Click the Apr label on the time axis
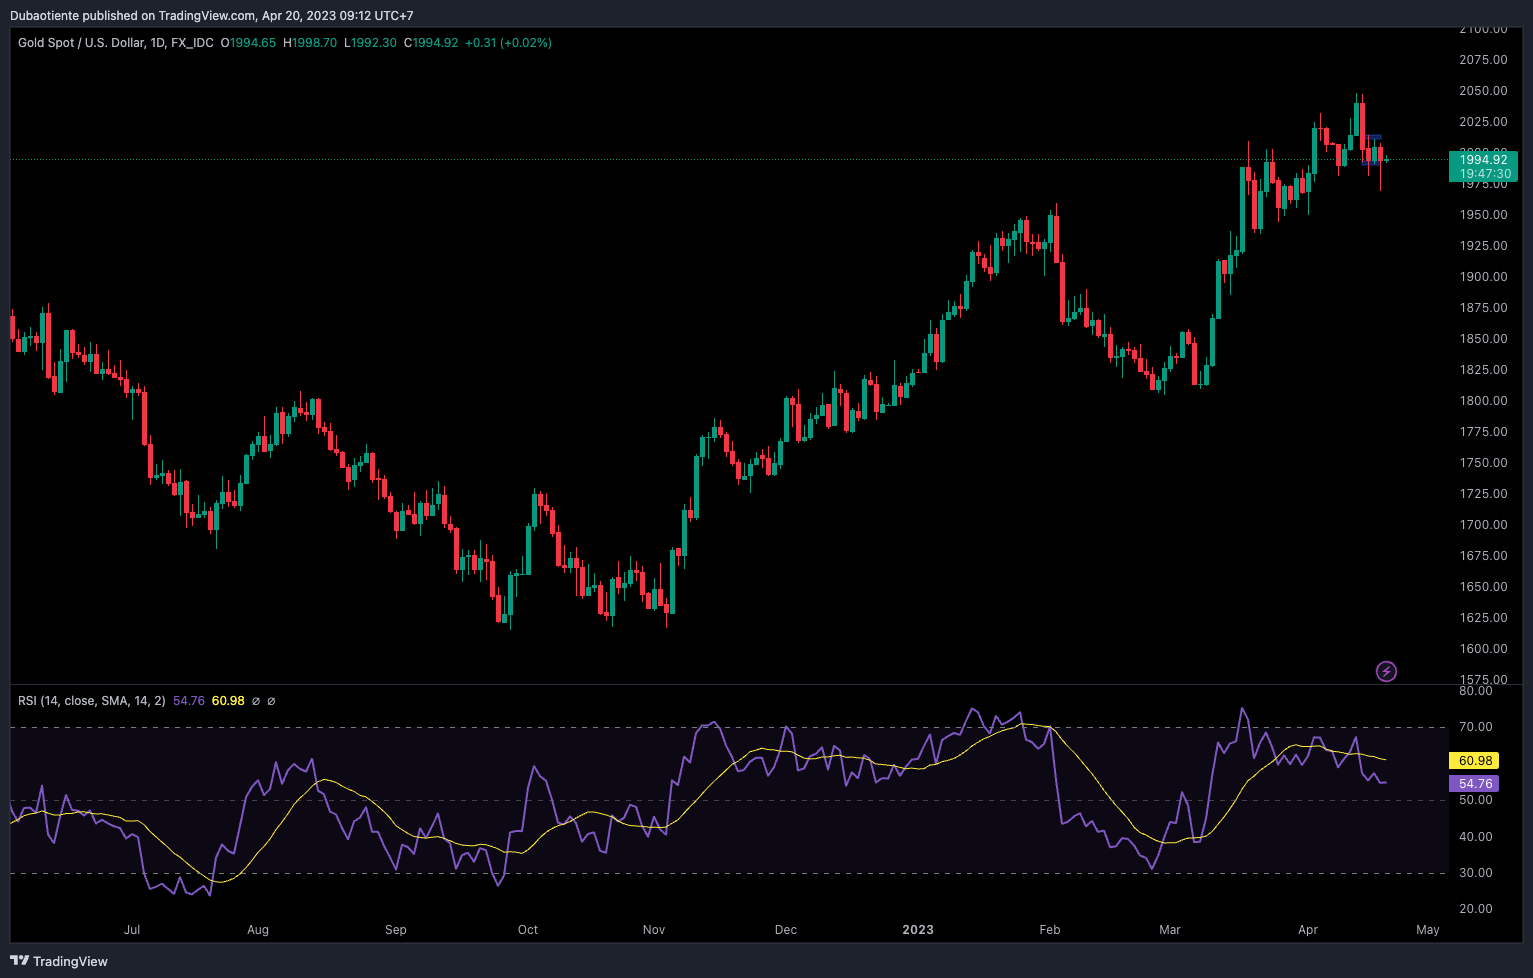 (x=1308, y=930)
